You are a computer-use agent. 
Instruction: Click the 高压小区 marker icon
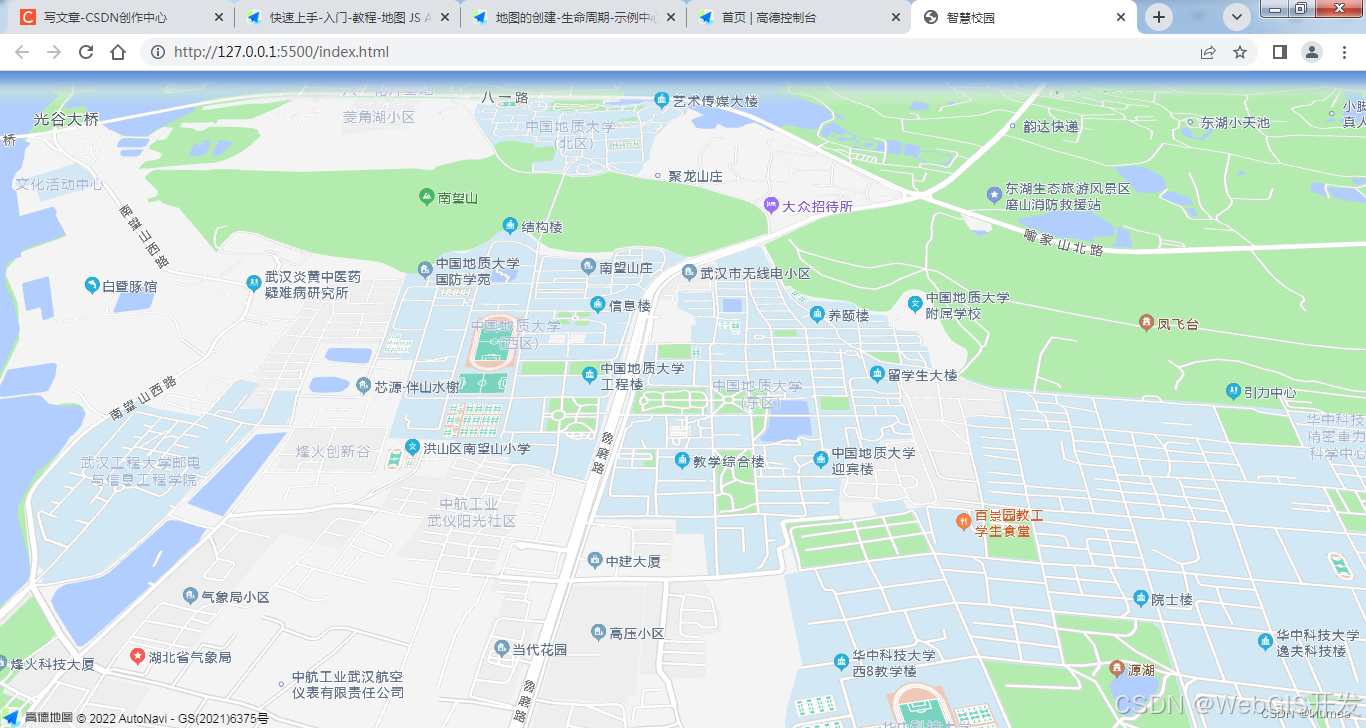coord(598,632)
